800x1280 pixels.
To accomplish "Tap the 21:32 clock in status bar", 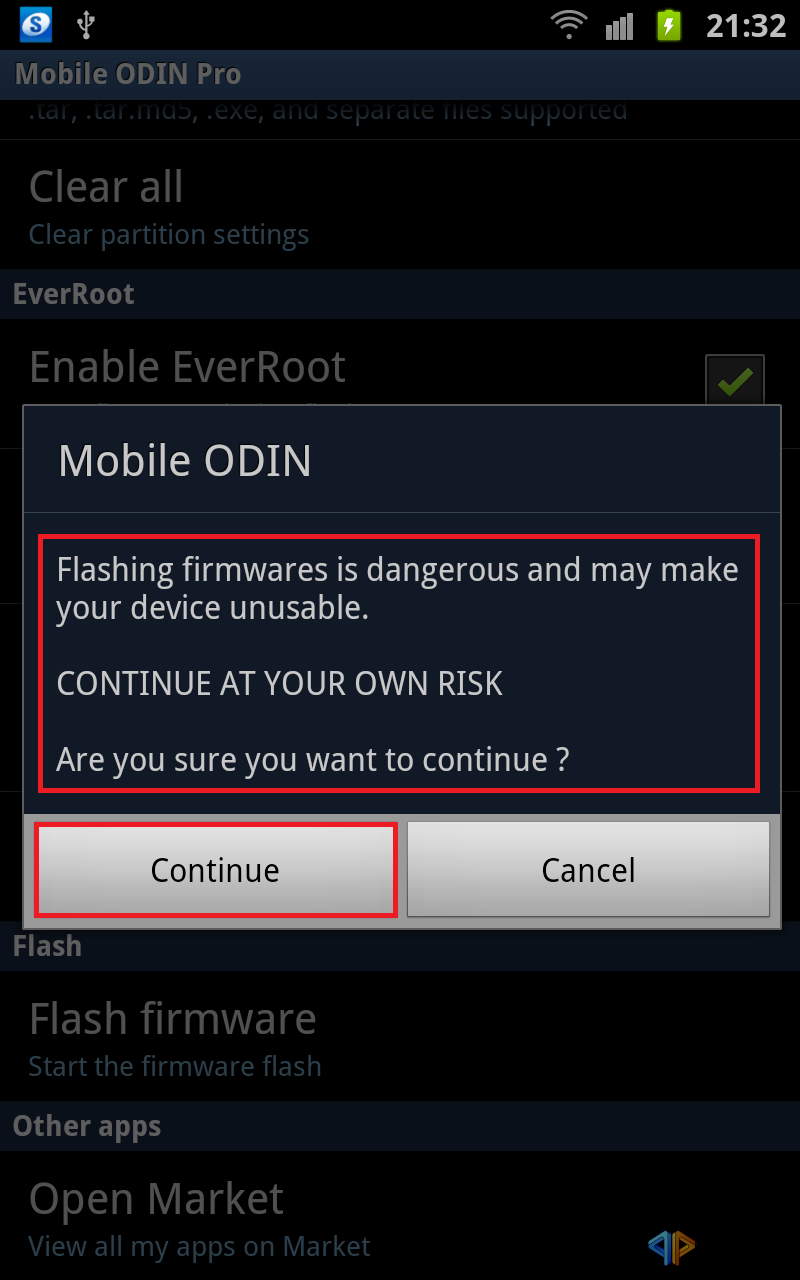I will click(746, 25).
